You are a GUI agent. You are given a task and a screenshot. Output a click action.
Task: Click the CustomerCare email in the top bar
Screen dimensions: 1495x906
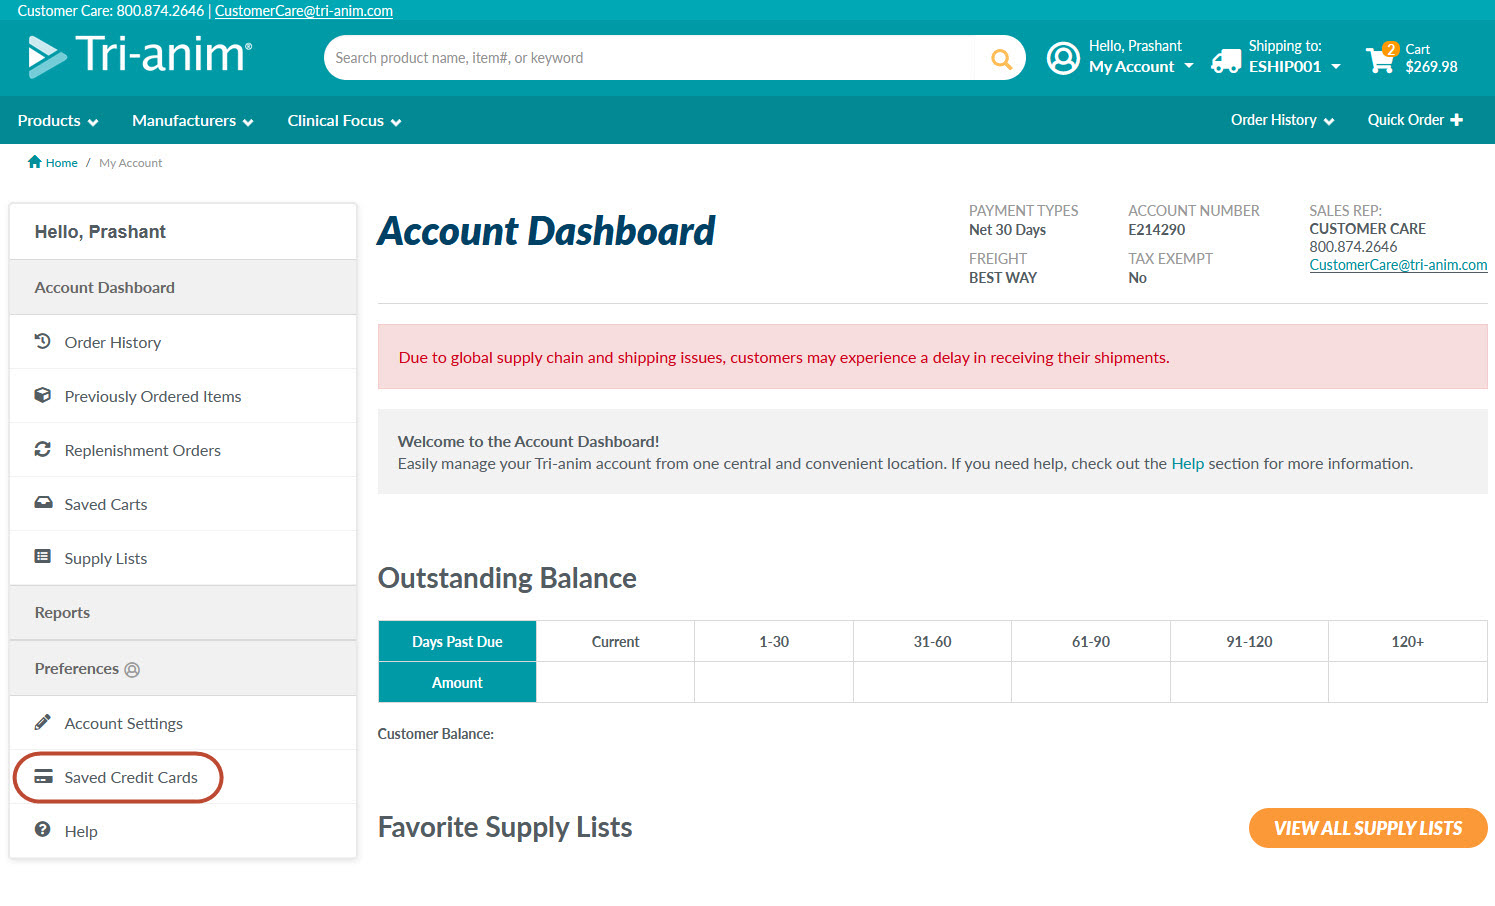[304, 11]
